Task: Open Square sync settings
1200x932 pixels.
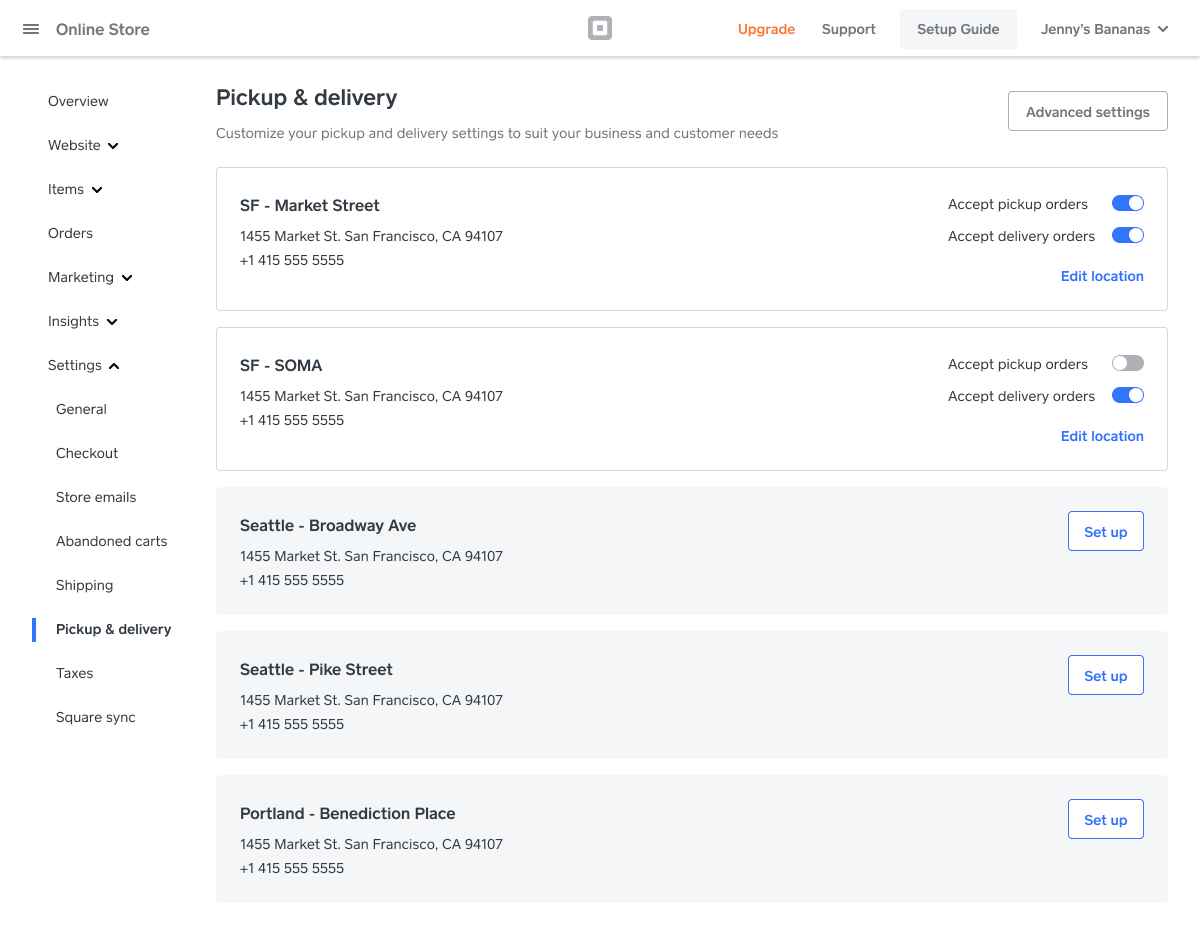Action: [x=96, y=717]
